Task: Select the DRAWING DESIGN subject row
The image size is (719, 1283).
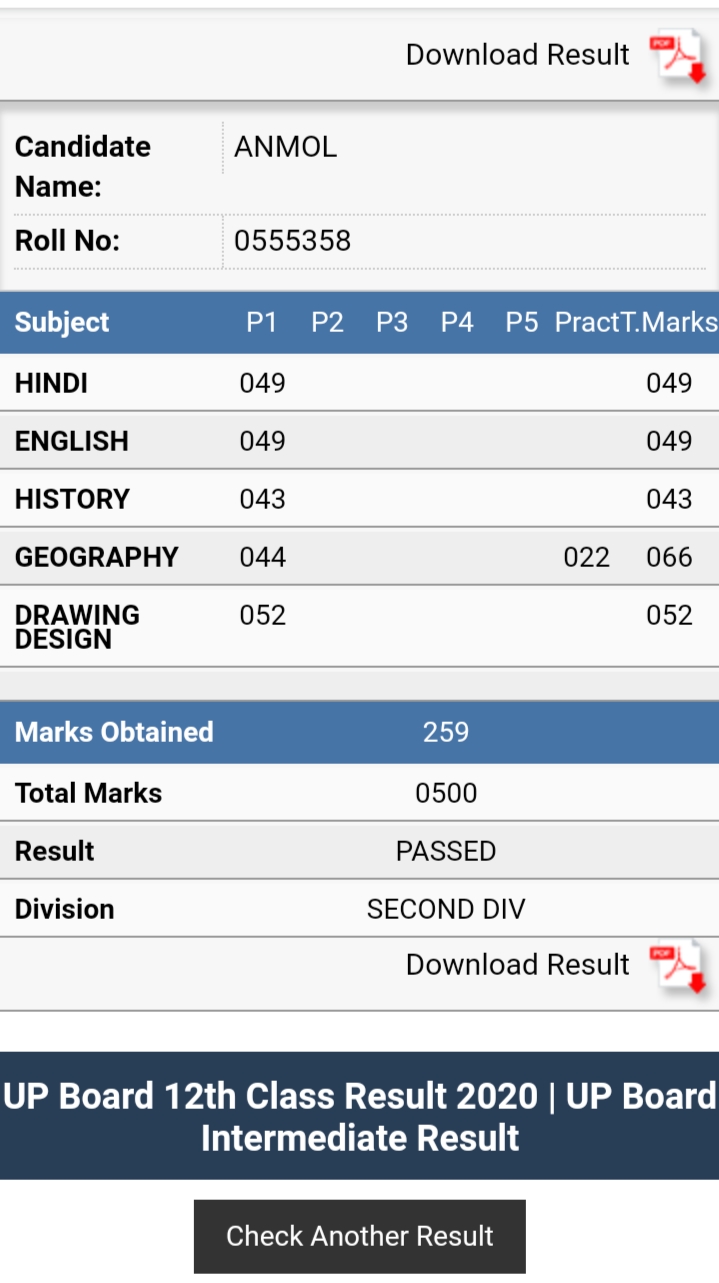Action: [360, 627]
